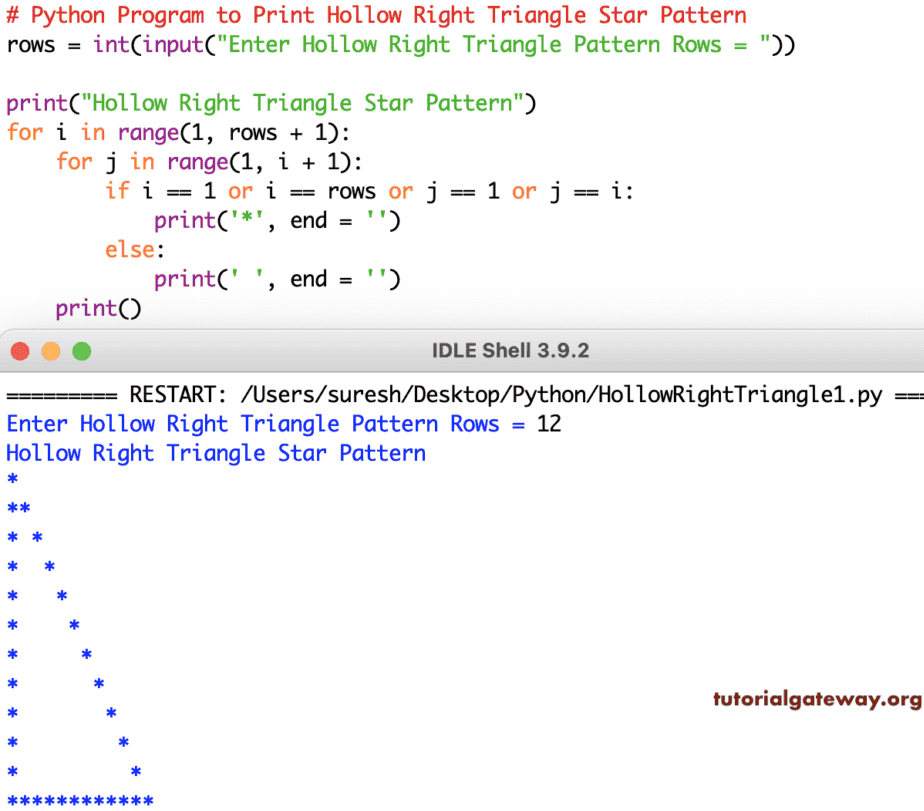Click the first asterisk in the pattern output
Screen dimensions: 924x811
10,479
